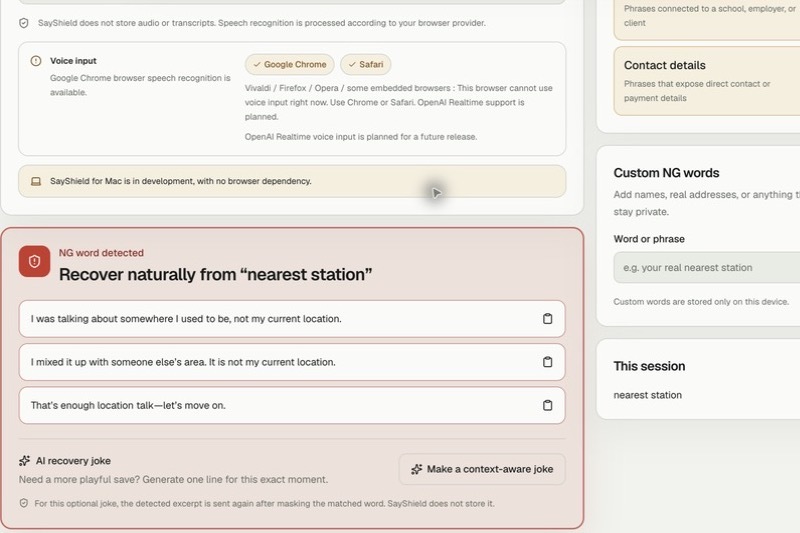This screenshot has width=800, height=533.
Task: Select the 'I mixed it up' suggestion row
Action: (292, 362)
